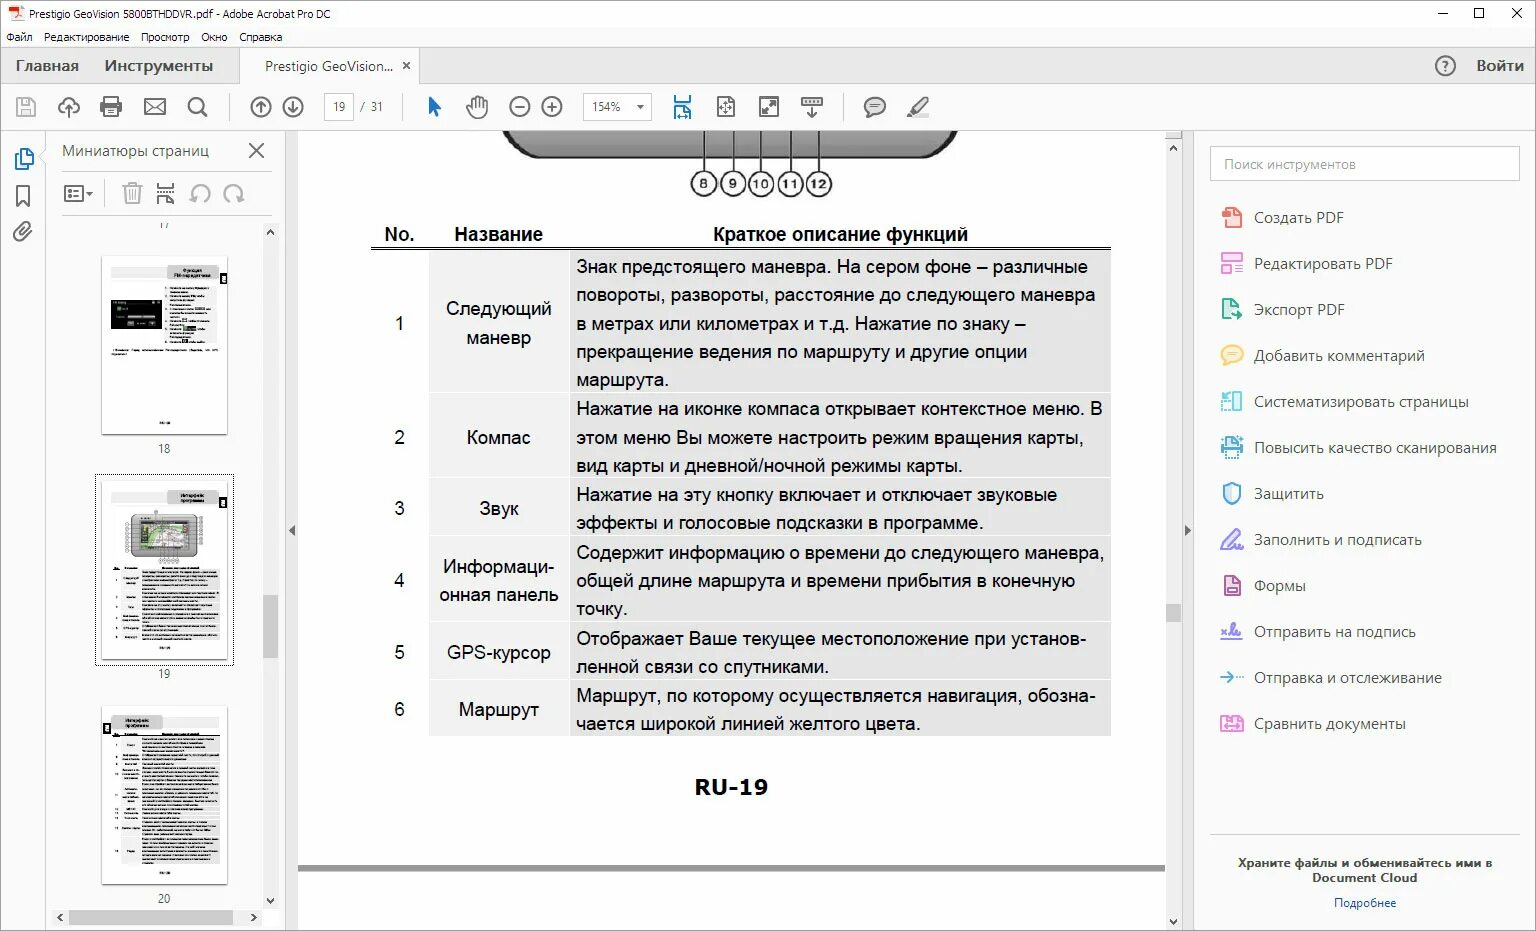
Task: Open Систематизировать страницы tool
Action: point(1345,402)
